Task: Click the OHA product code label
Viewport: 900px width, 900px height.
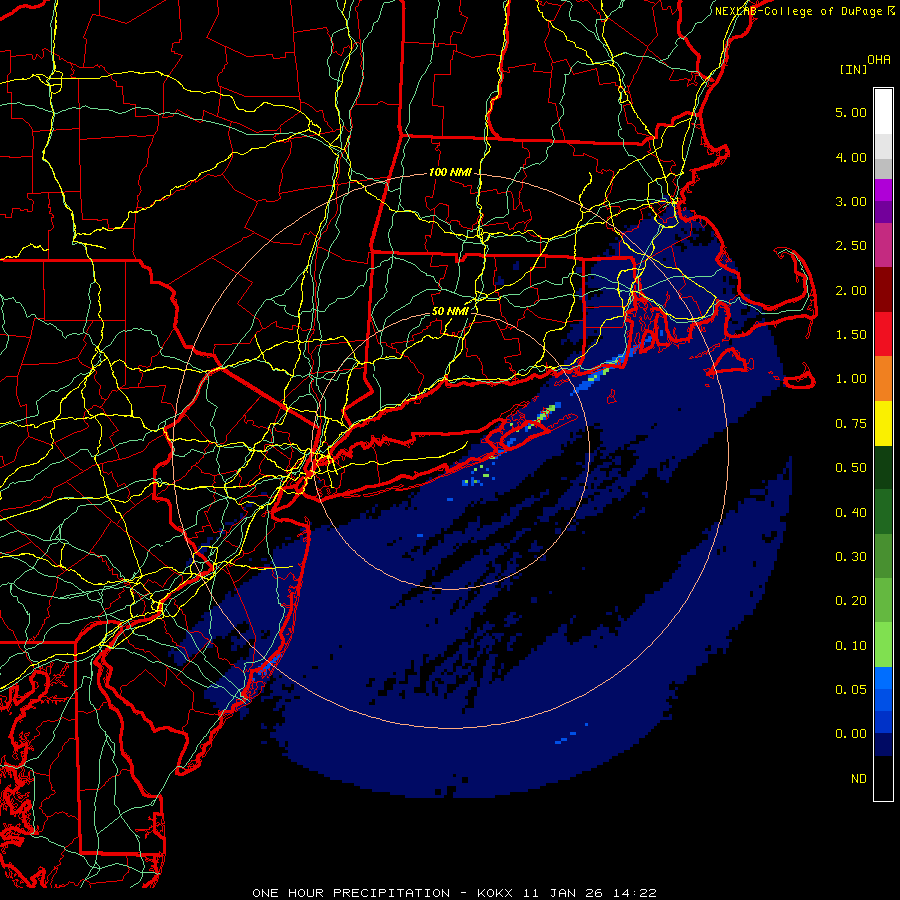Action: point(879,60)
